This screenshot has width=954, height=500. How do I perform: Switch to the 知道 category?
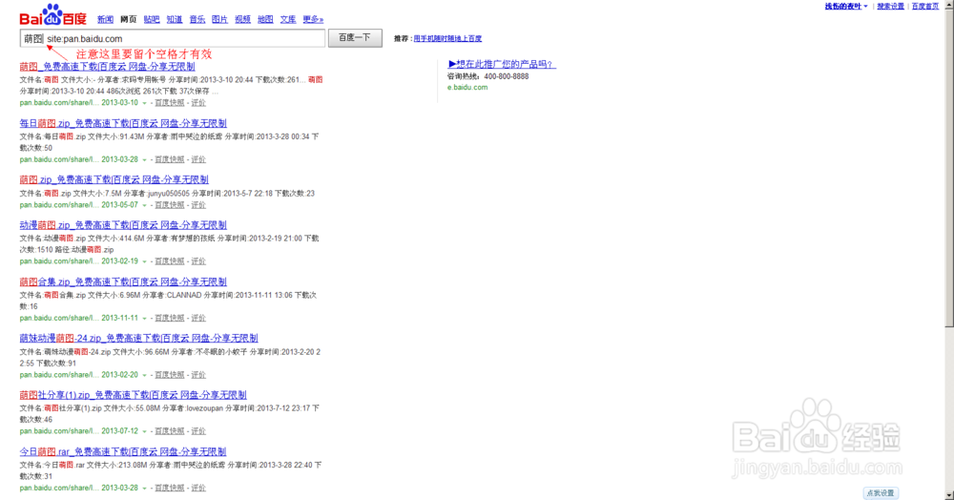tap(175, 19)
